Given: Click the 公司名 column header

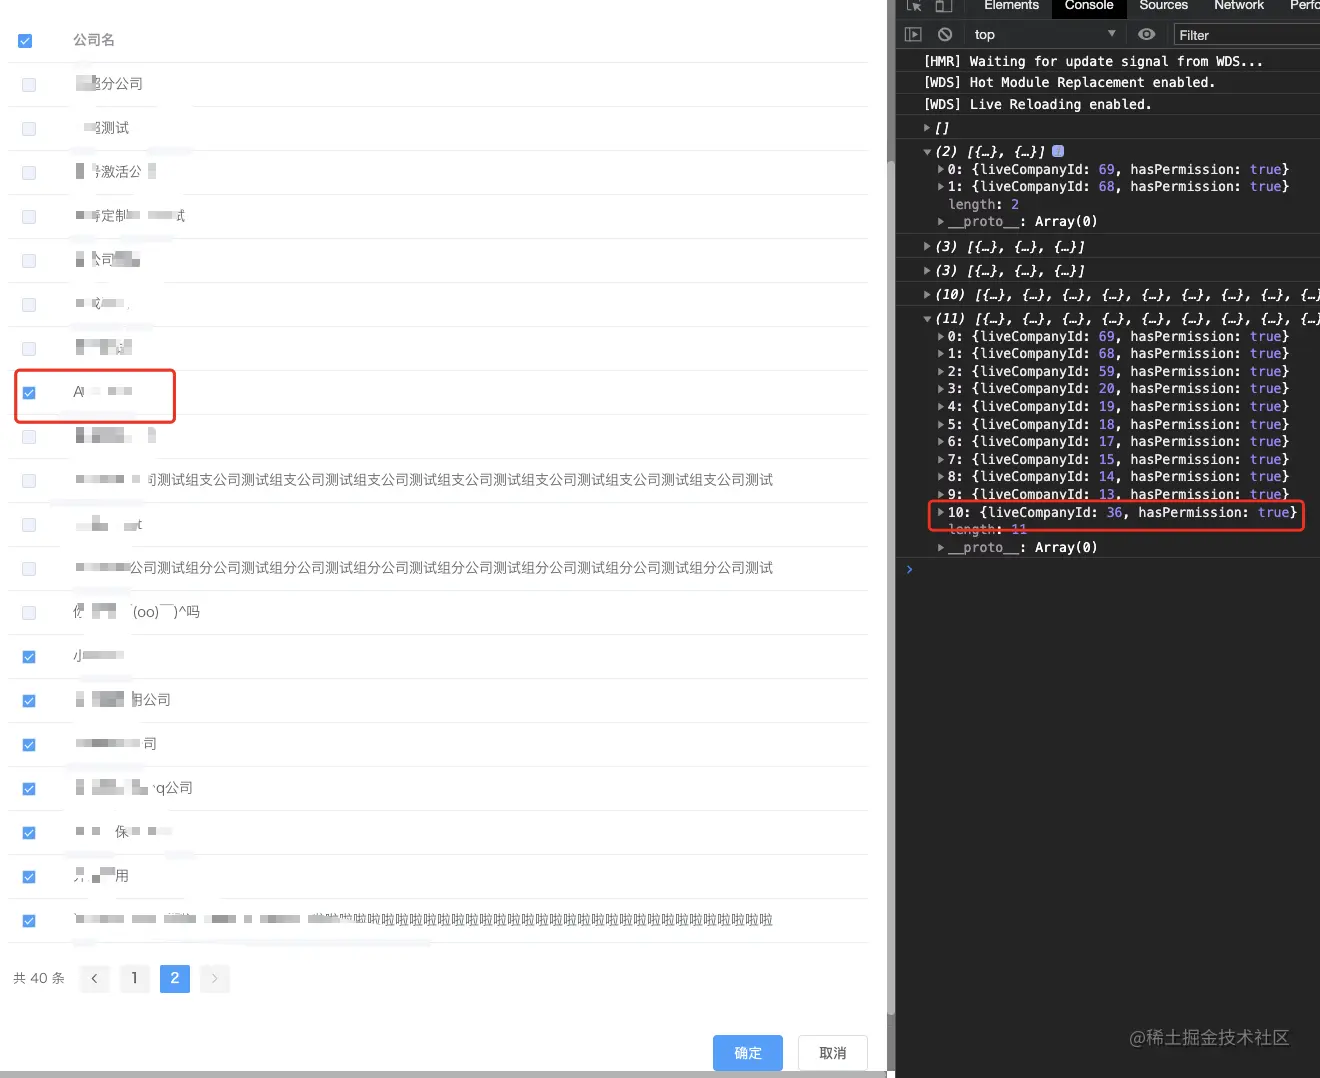Looking at the screenshot, I should point(94,40).
